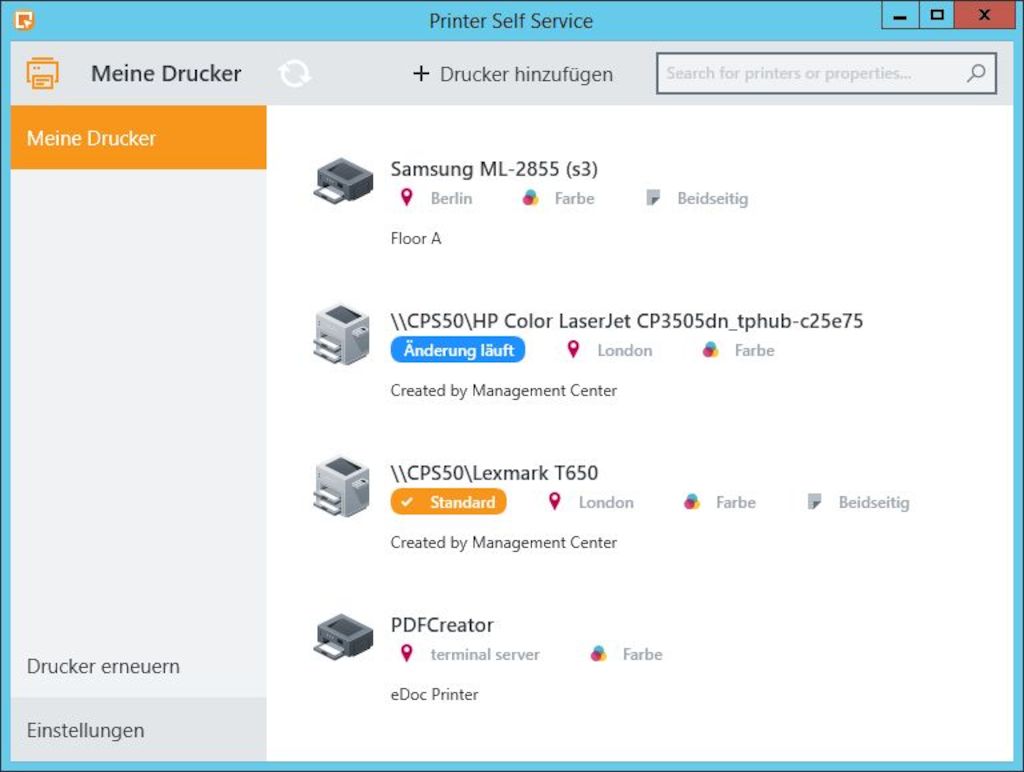Screen dimensions: 1024x772
Task: Click the color icon on Lexmark T650 row
Action: pos(692,502)
